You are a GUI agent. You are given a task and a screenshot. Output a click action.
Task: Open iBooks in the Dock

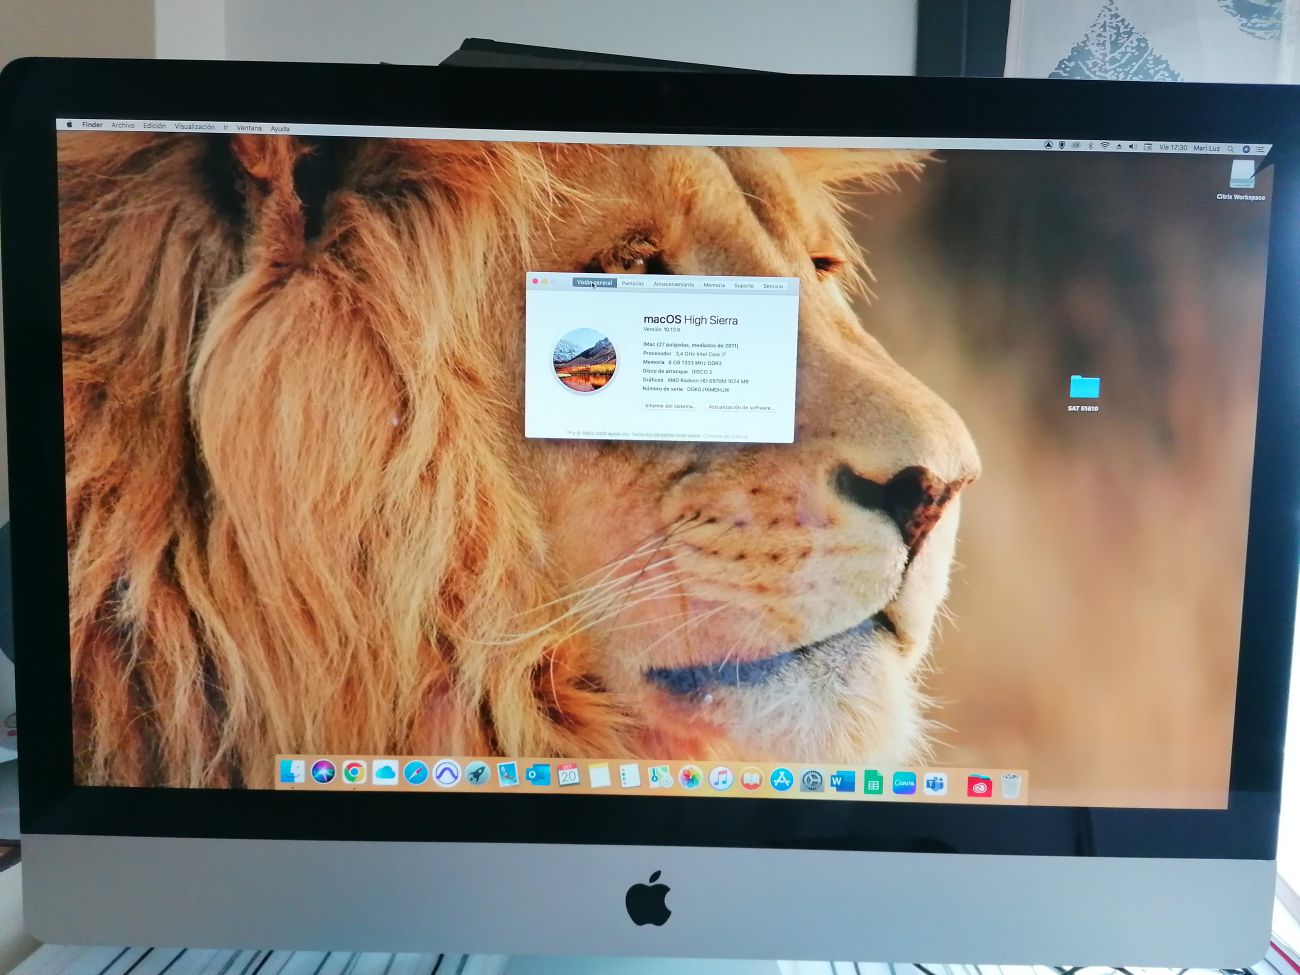point(751,779)
